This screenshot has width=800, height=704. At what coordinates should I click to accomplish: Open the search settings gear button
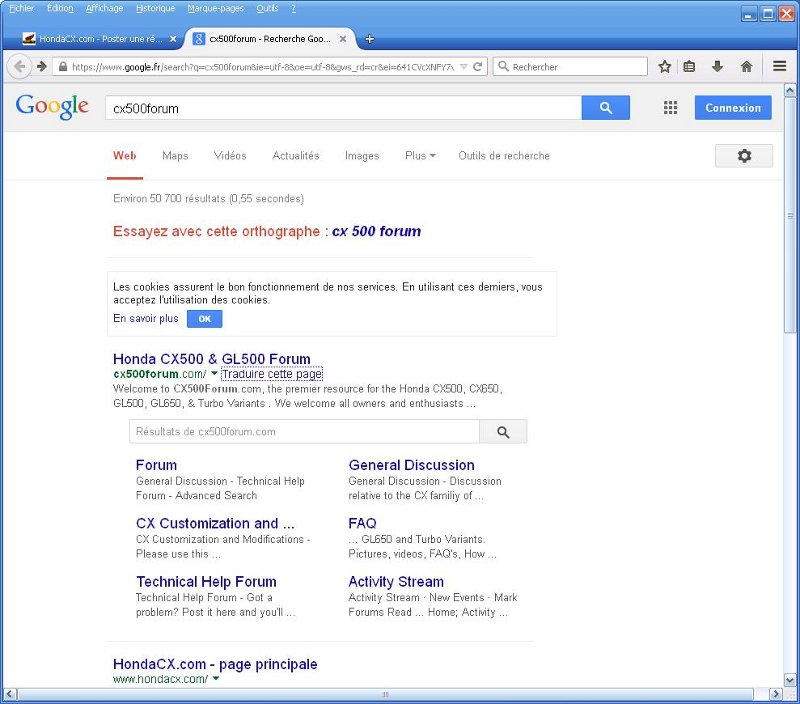tap(744, 156)
